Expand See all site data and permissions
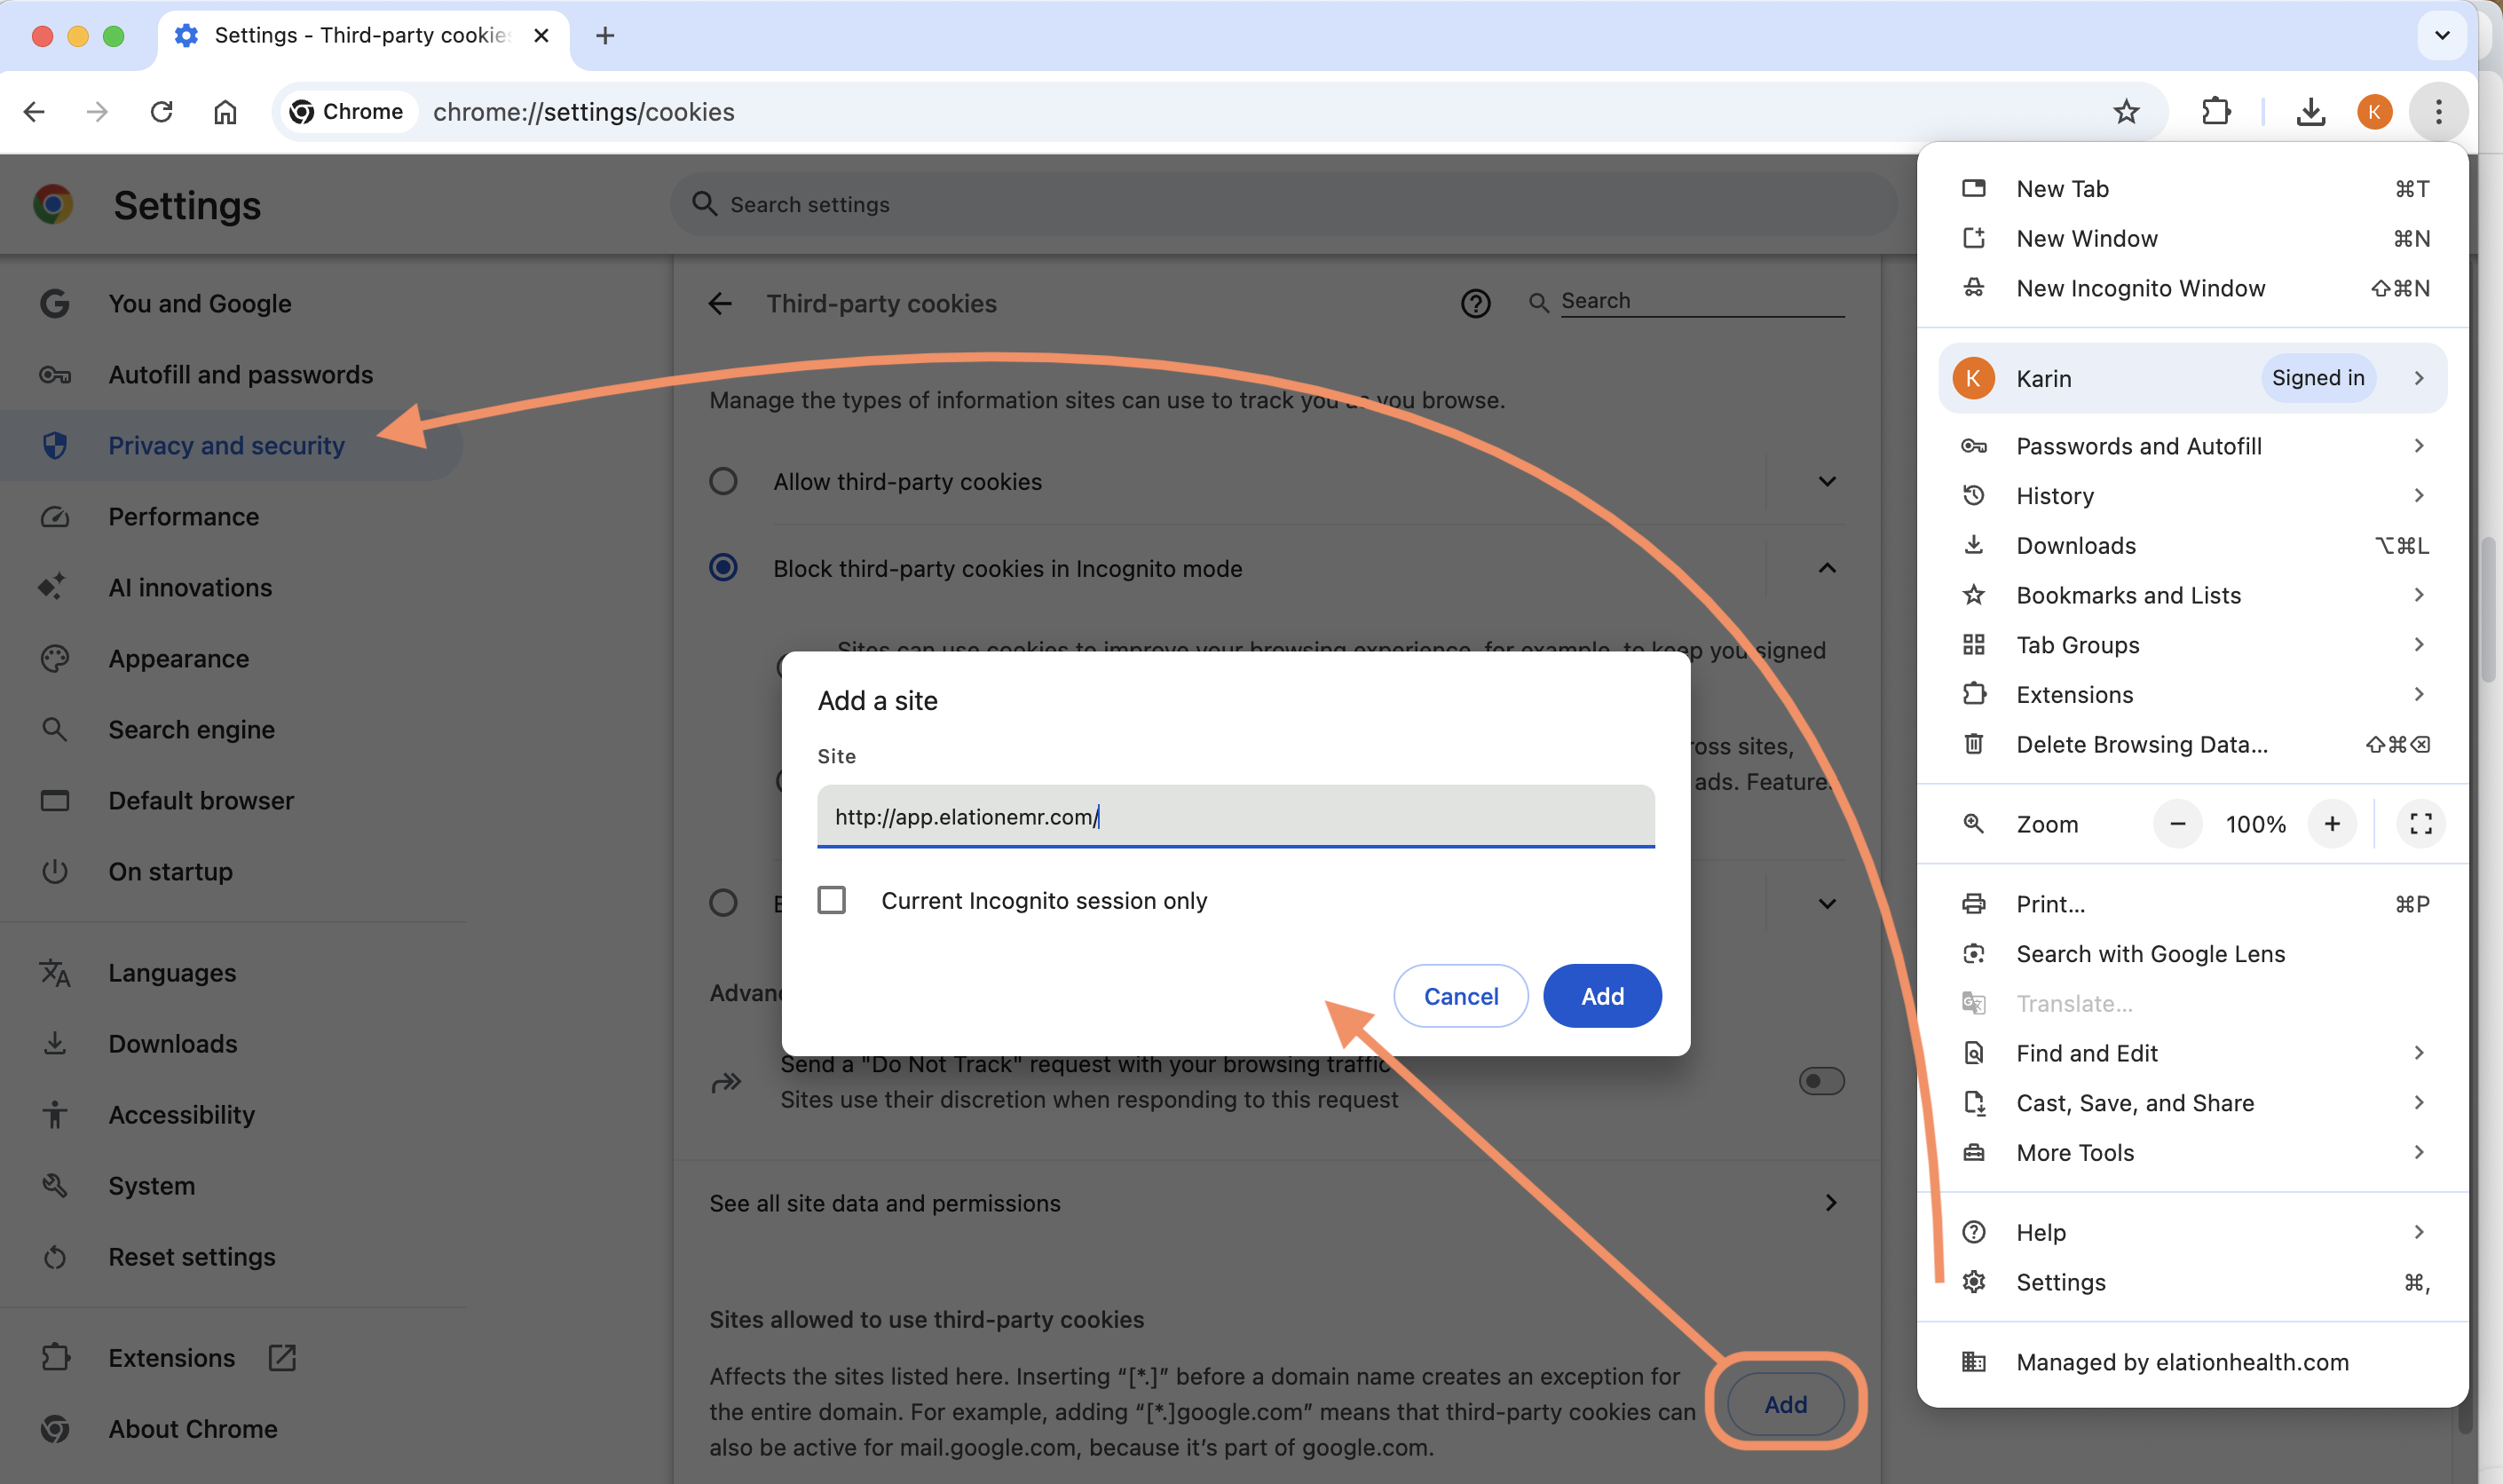This screenshot has width=2503, height=1484. pos(1830,1203)
